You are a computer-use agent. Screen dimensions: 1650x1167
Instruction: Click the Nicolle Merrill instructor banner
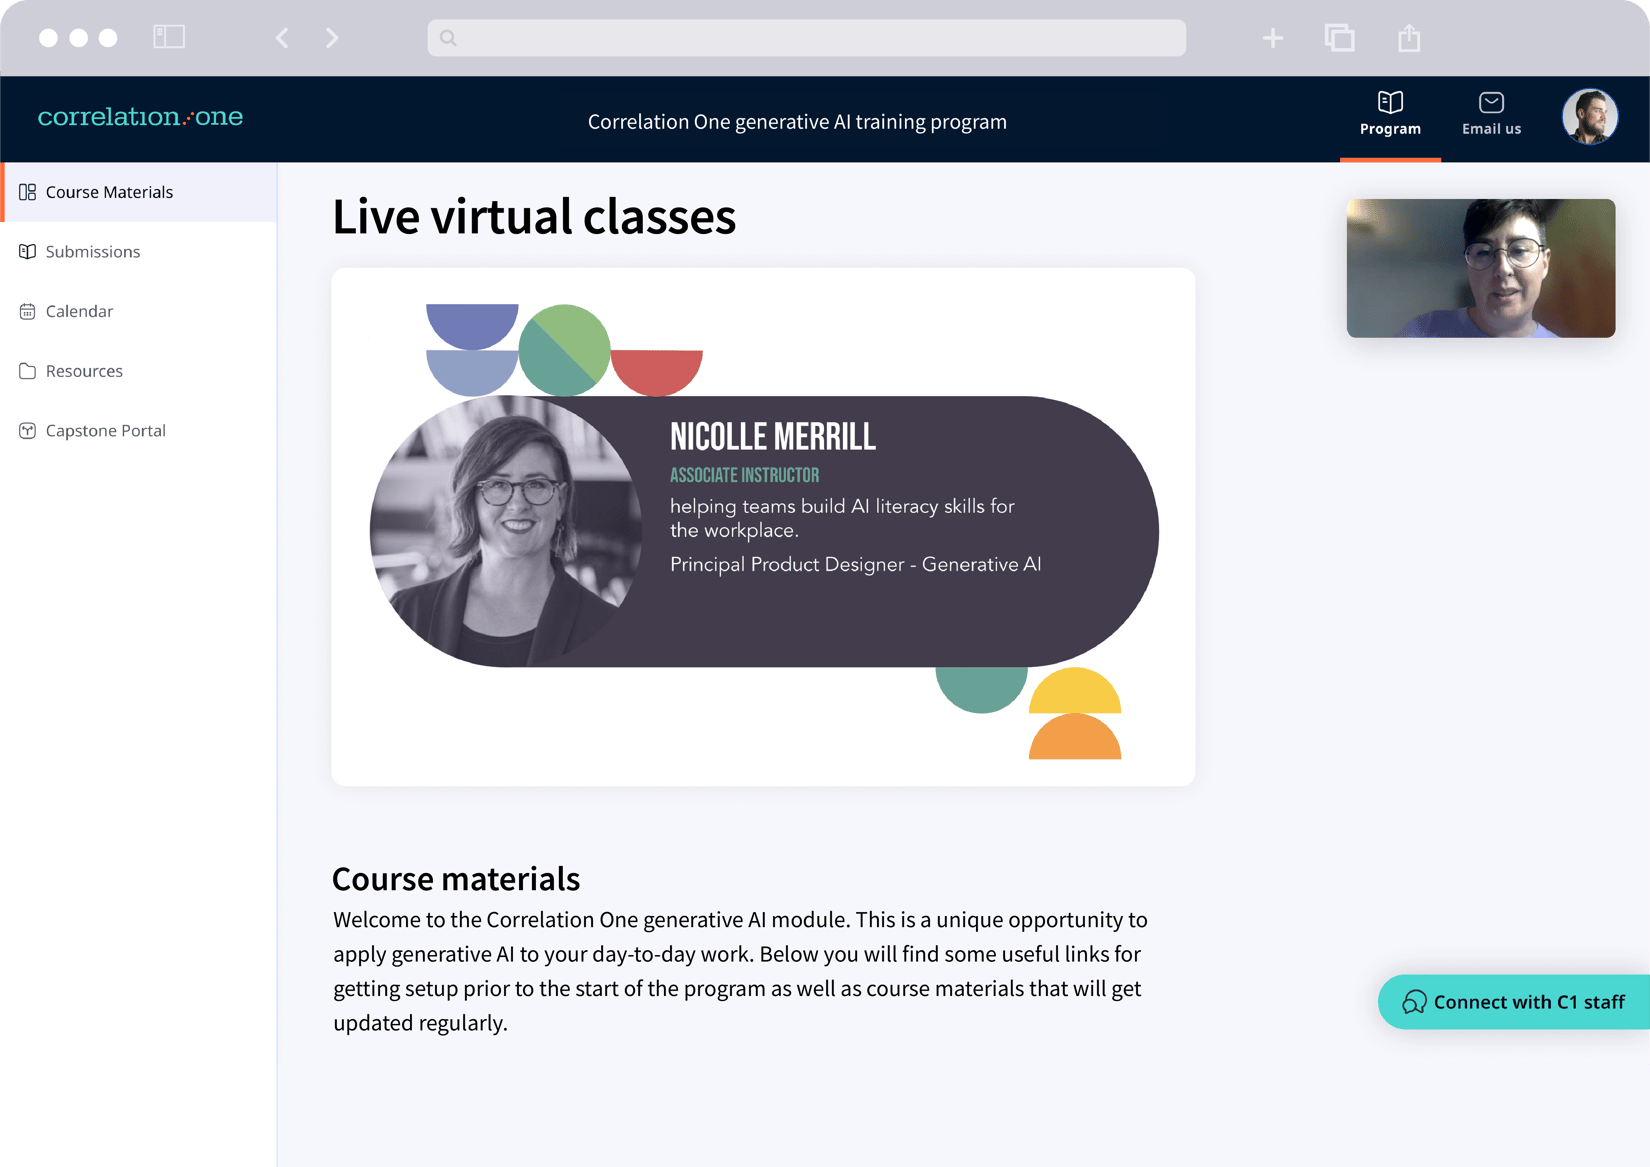763,531
